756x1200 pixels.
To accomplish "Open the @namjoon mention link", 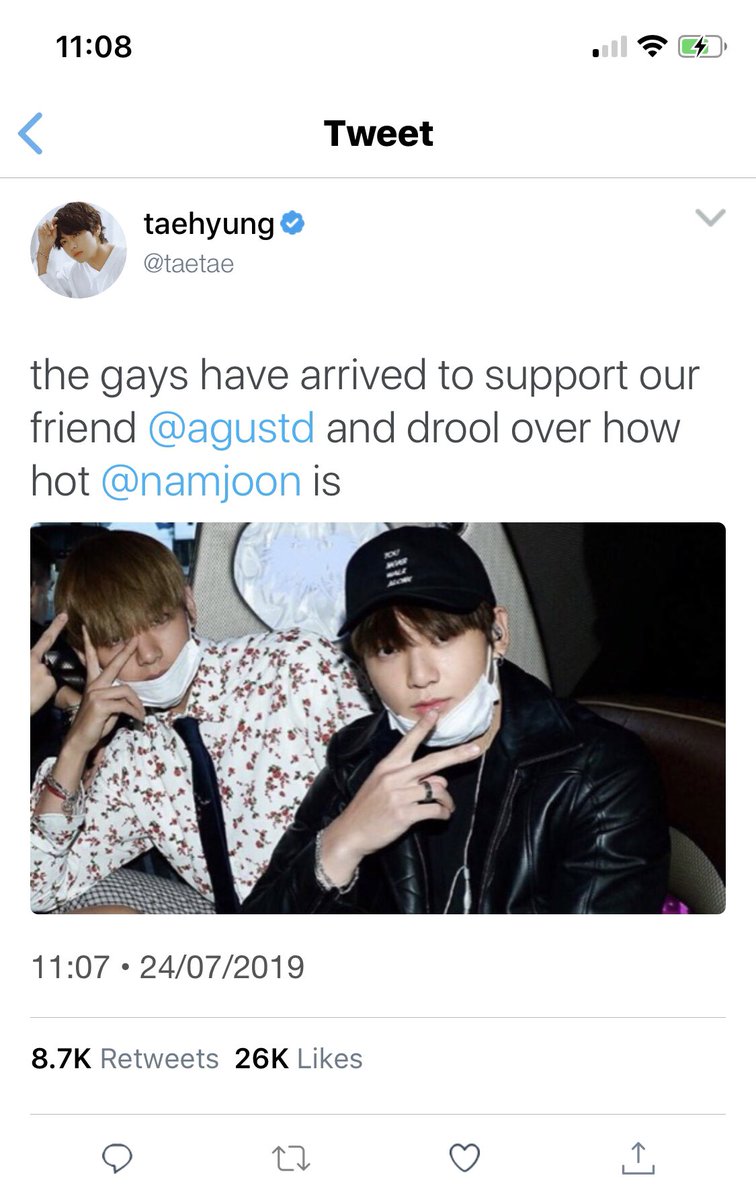I will [x=201, y=481].
